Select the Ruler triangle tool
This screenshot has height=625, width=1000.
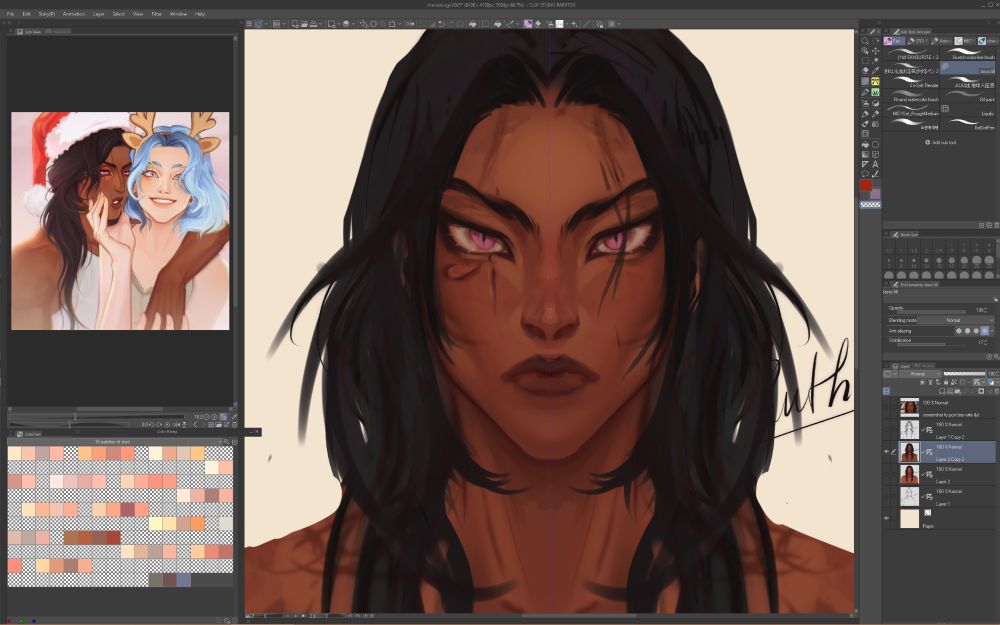point(865,164)
